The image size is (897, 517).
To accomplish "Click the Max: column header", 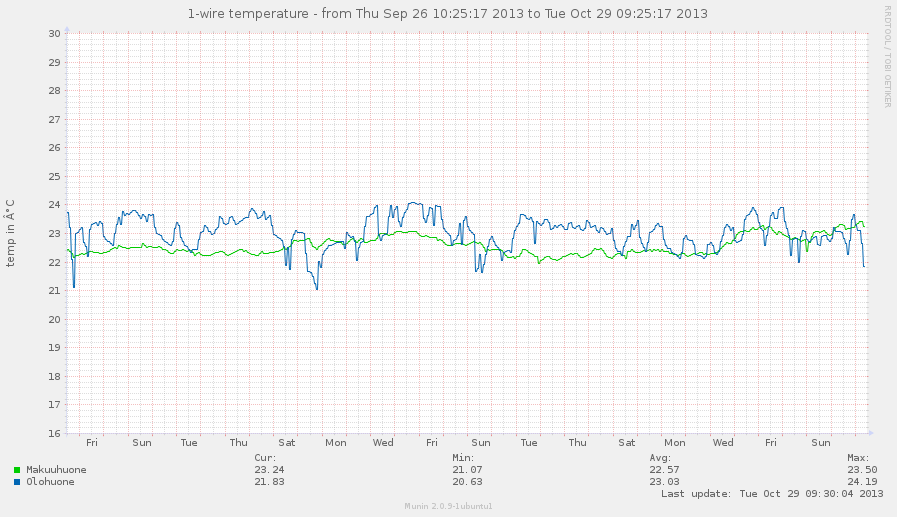I will pyautogui.click(x=858, y=457).
